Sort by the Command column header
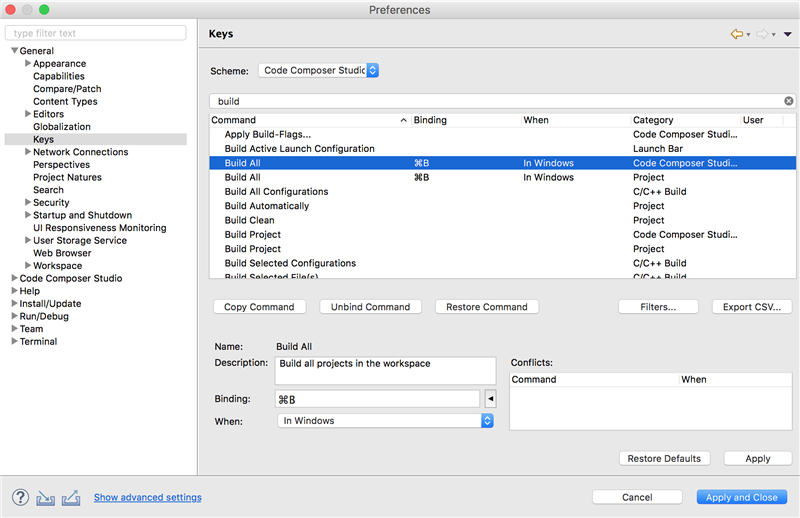Image resolution: width=800 pixels, height=518 pixels. 310,120
